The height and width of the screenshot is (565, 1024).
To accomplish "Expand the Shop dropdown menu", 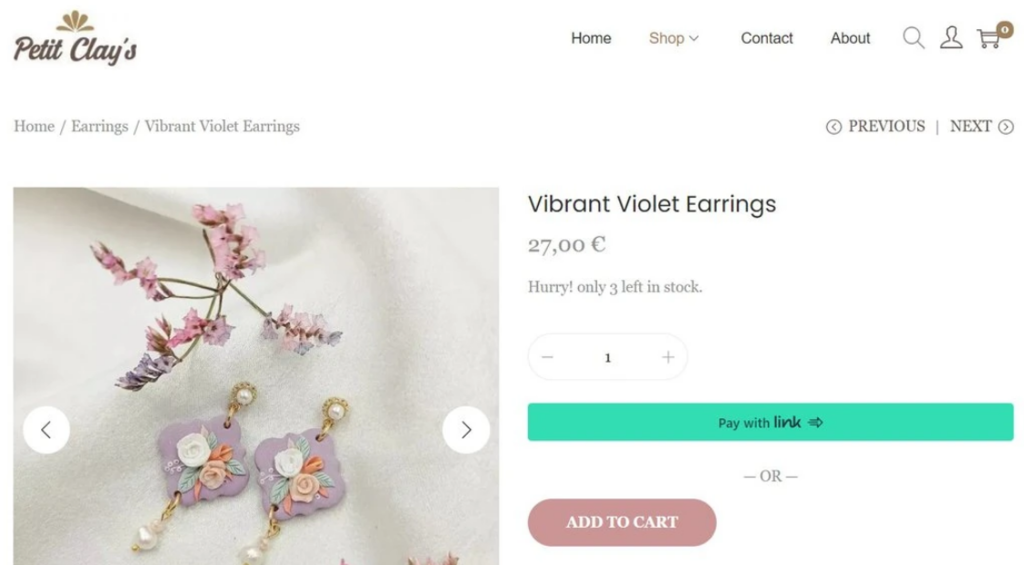I will (674, 39).
